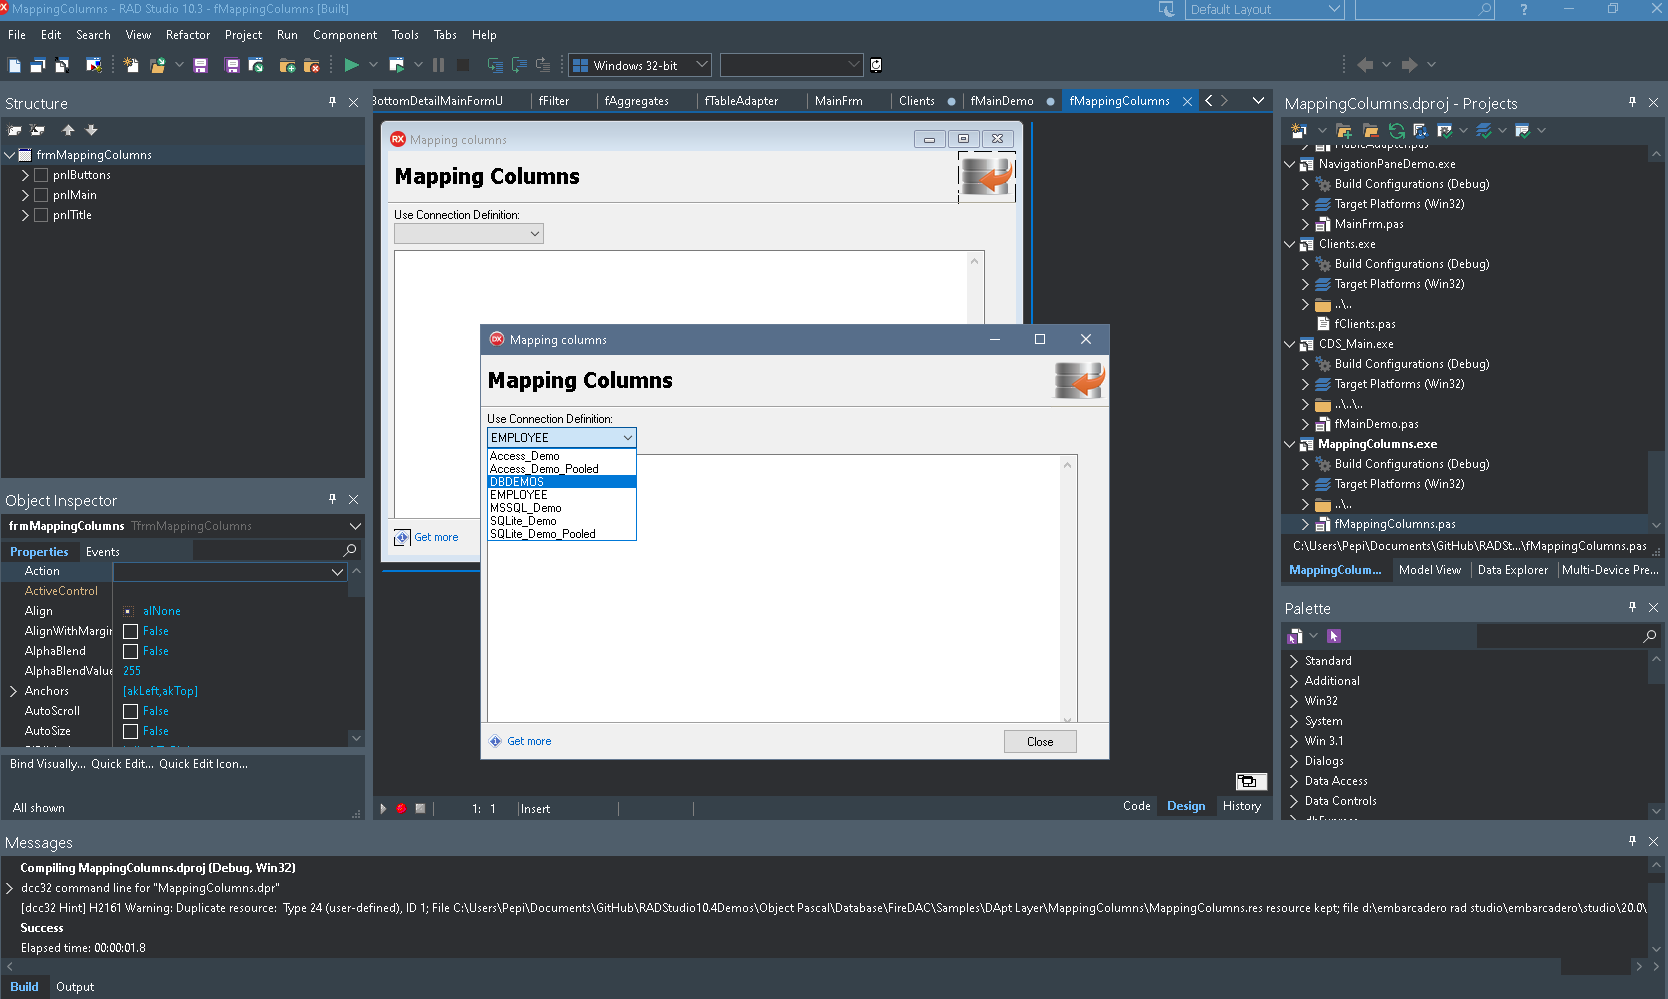Image resolution: width=1668 pixels, height=999 pixels.
Task: Click the Save floppy-disk icon in the toolbar
Action: (200, 65)
